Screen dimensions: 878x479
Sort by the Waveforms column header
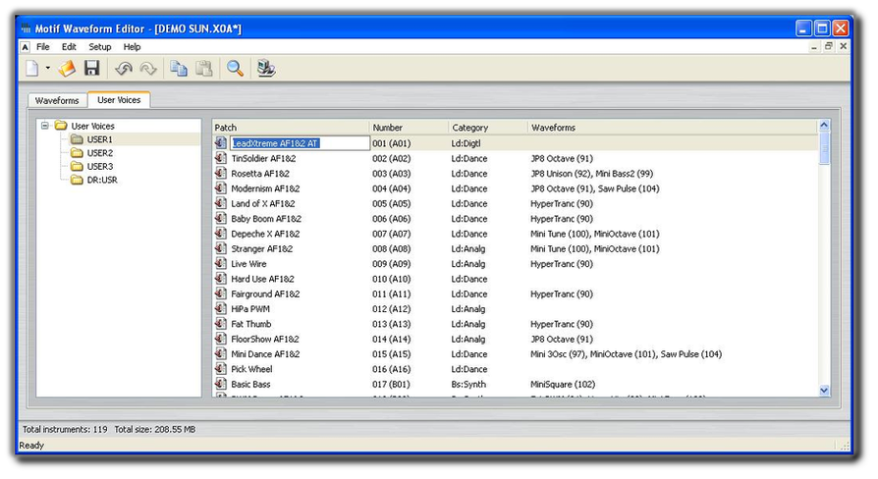[x=672, y=128]
